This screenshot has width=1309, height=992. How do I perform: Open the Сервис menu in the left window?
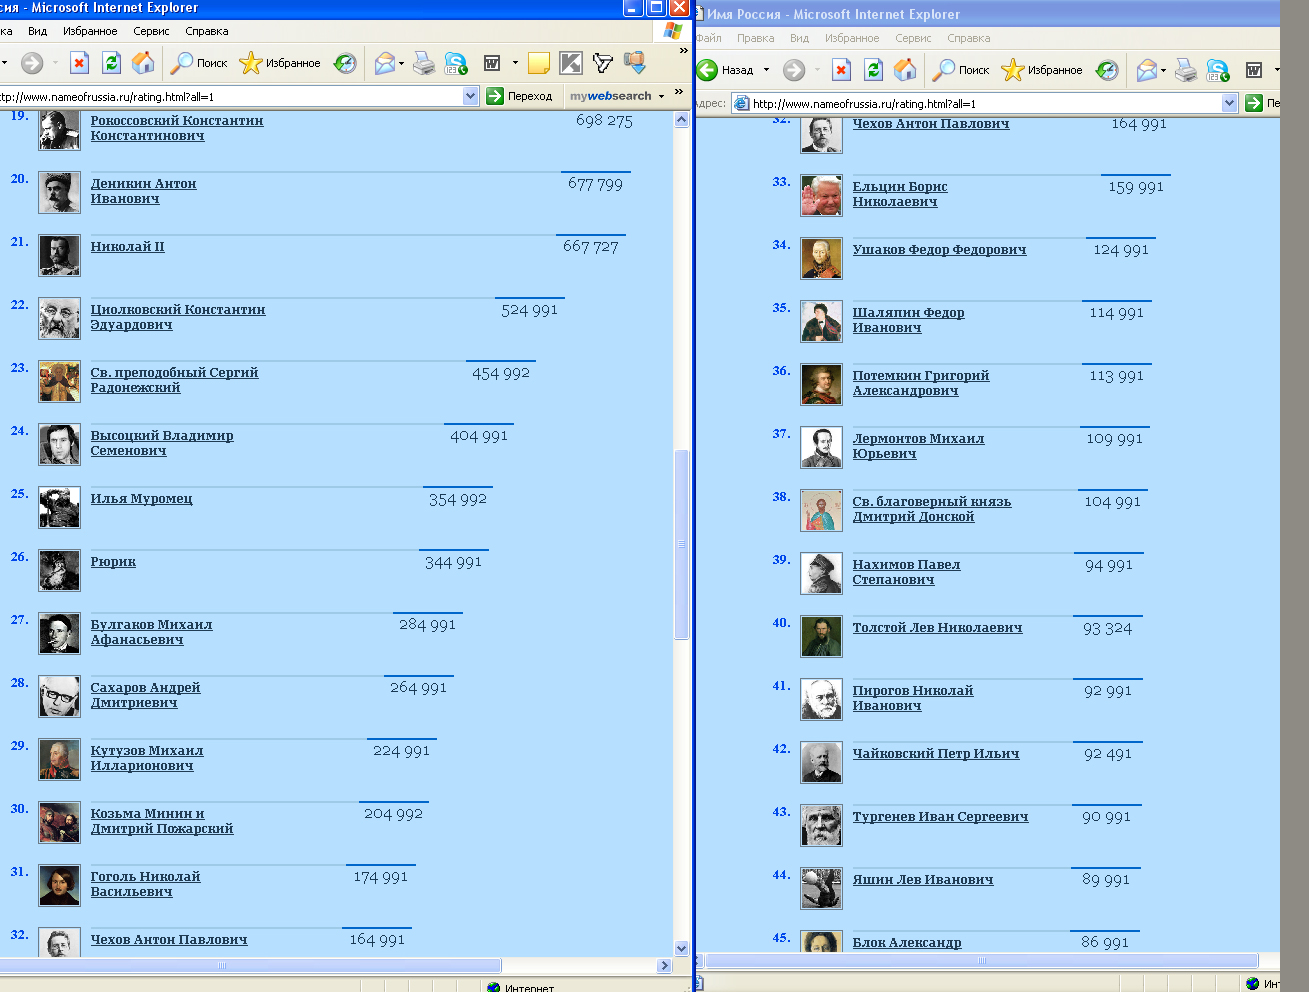coord(151,31)
